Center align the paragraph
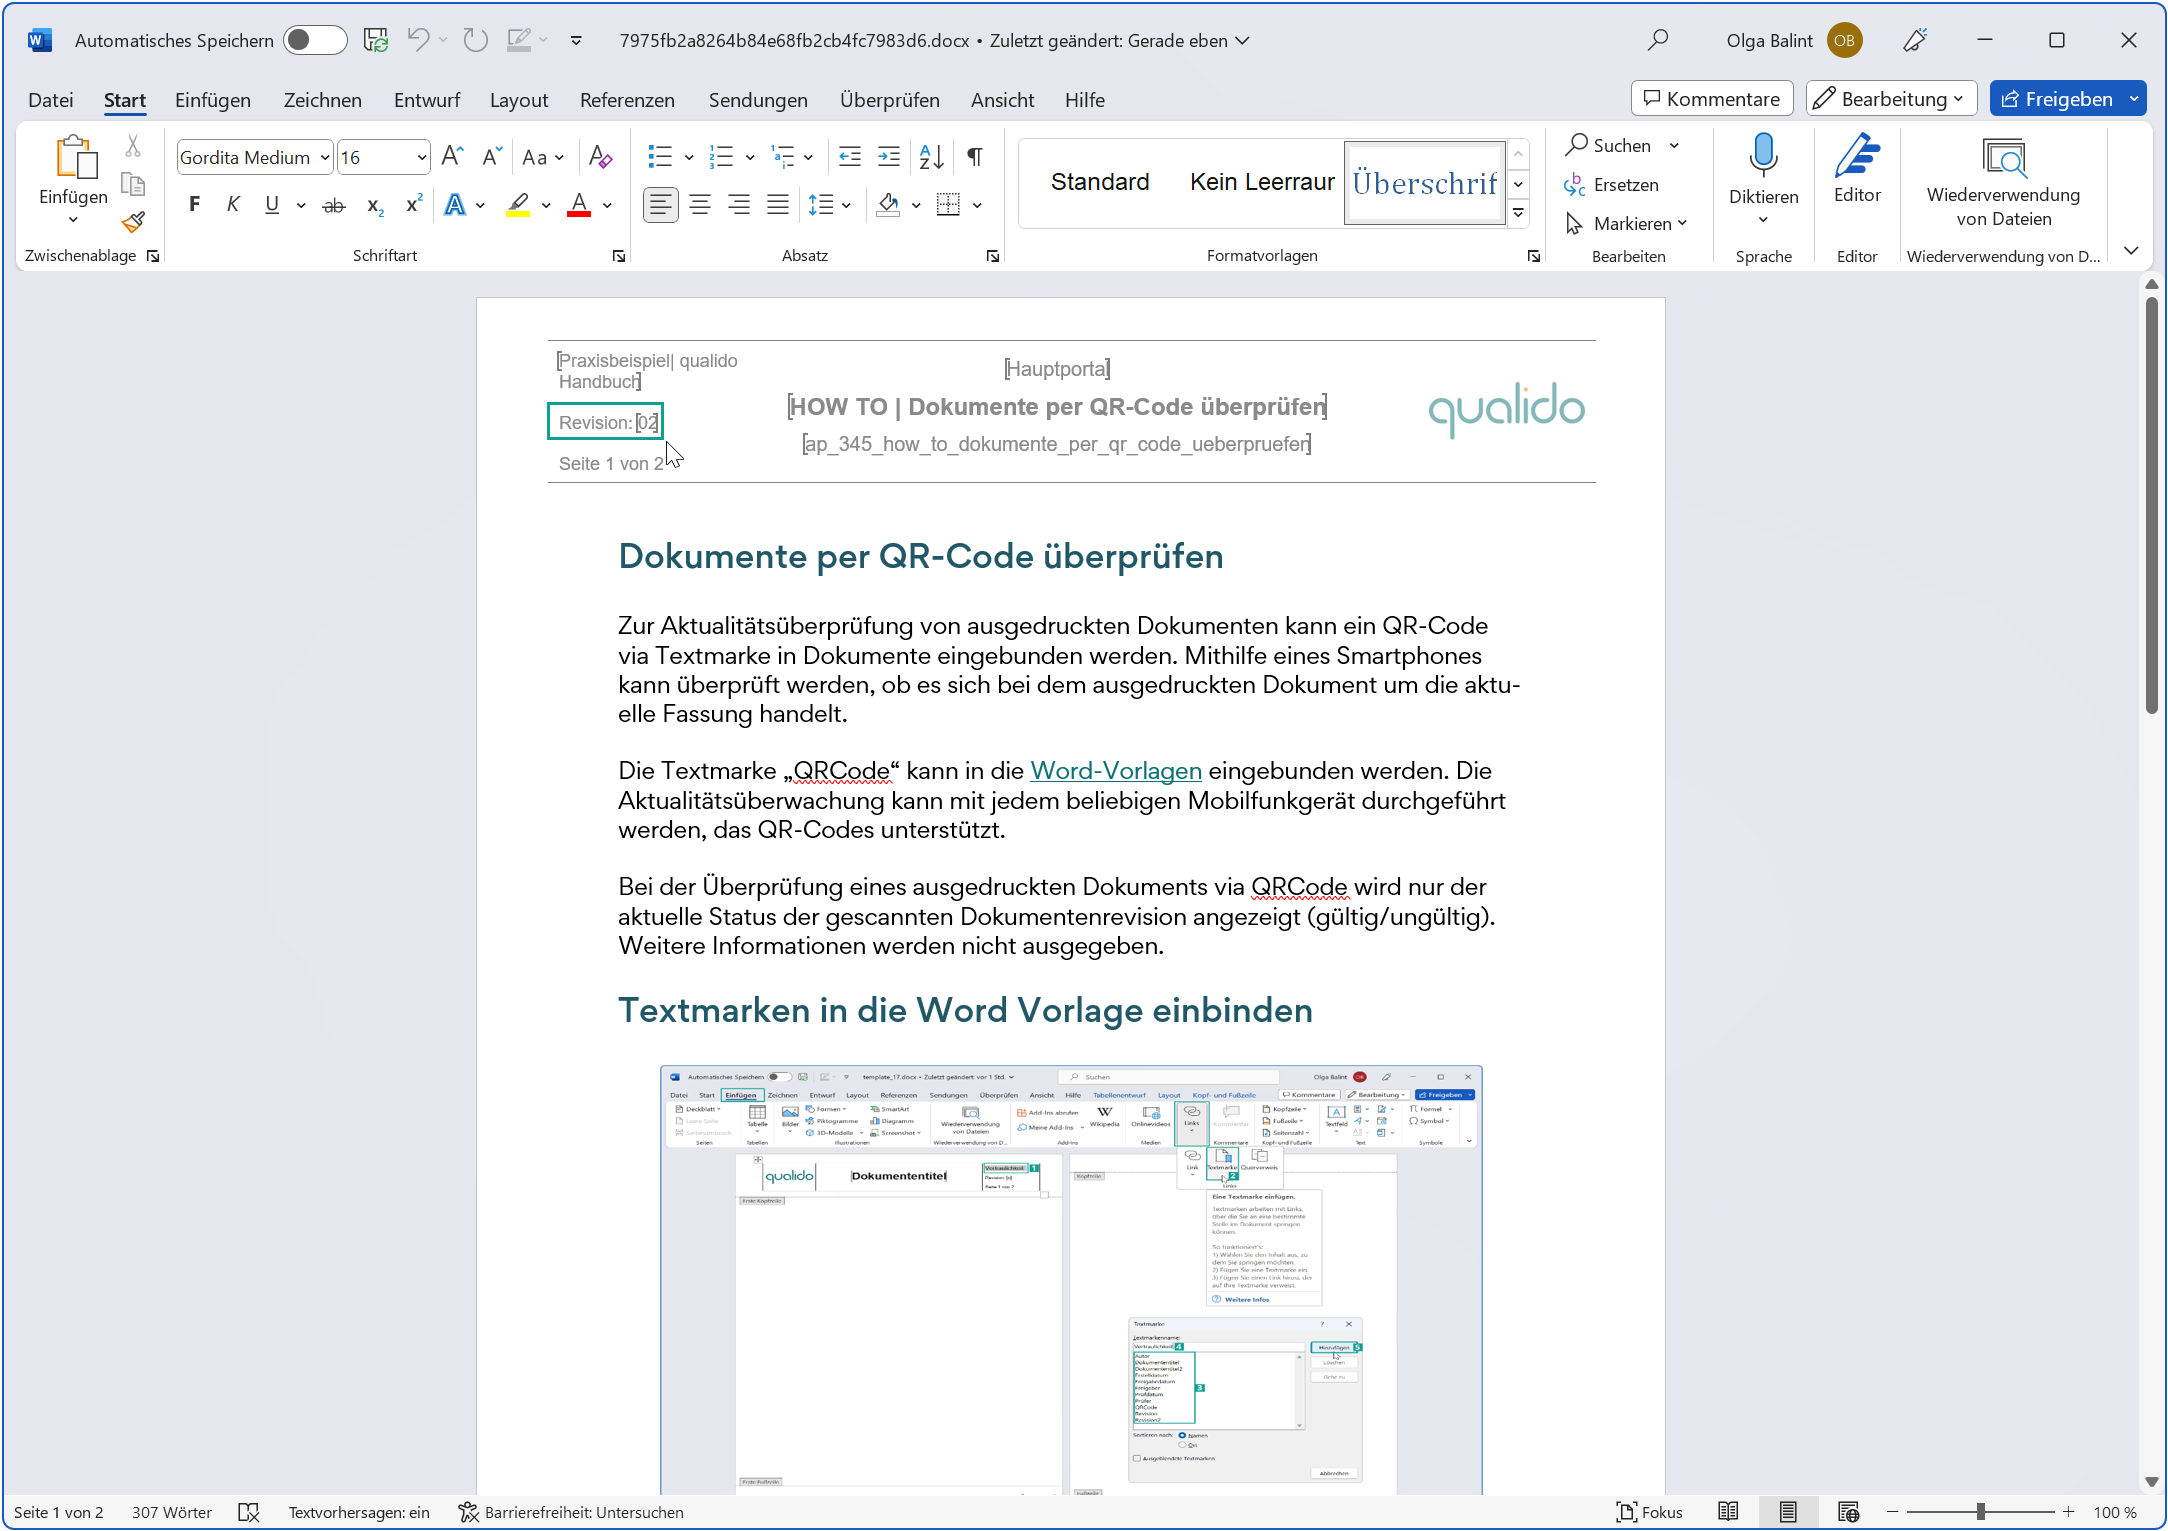Viewport: 2168px width, 1531px height. coord(700,205)
